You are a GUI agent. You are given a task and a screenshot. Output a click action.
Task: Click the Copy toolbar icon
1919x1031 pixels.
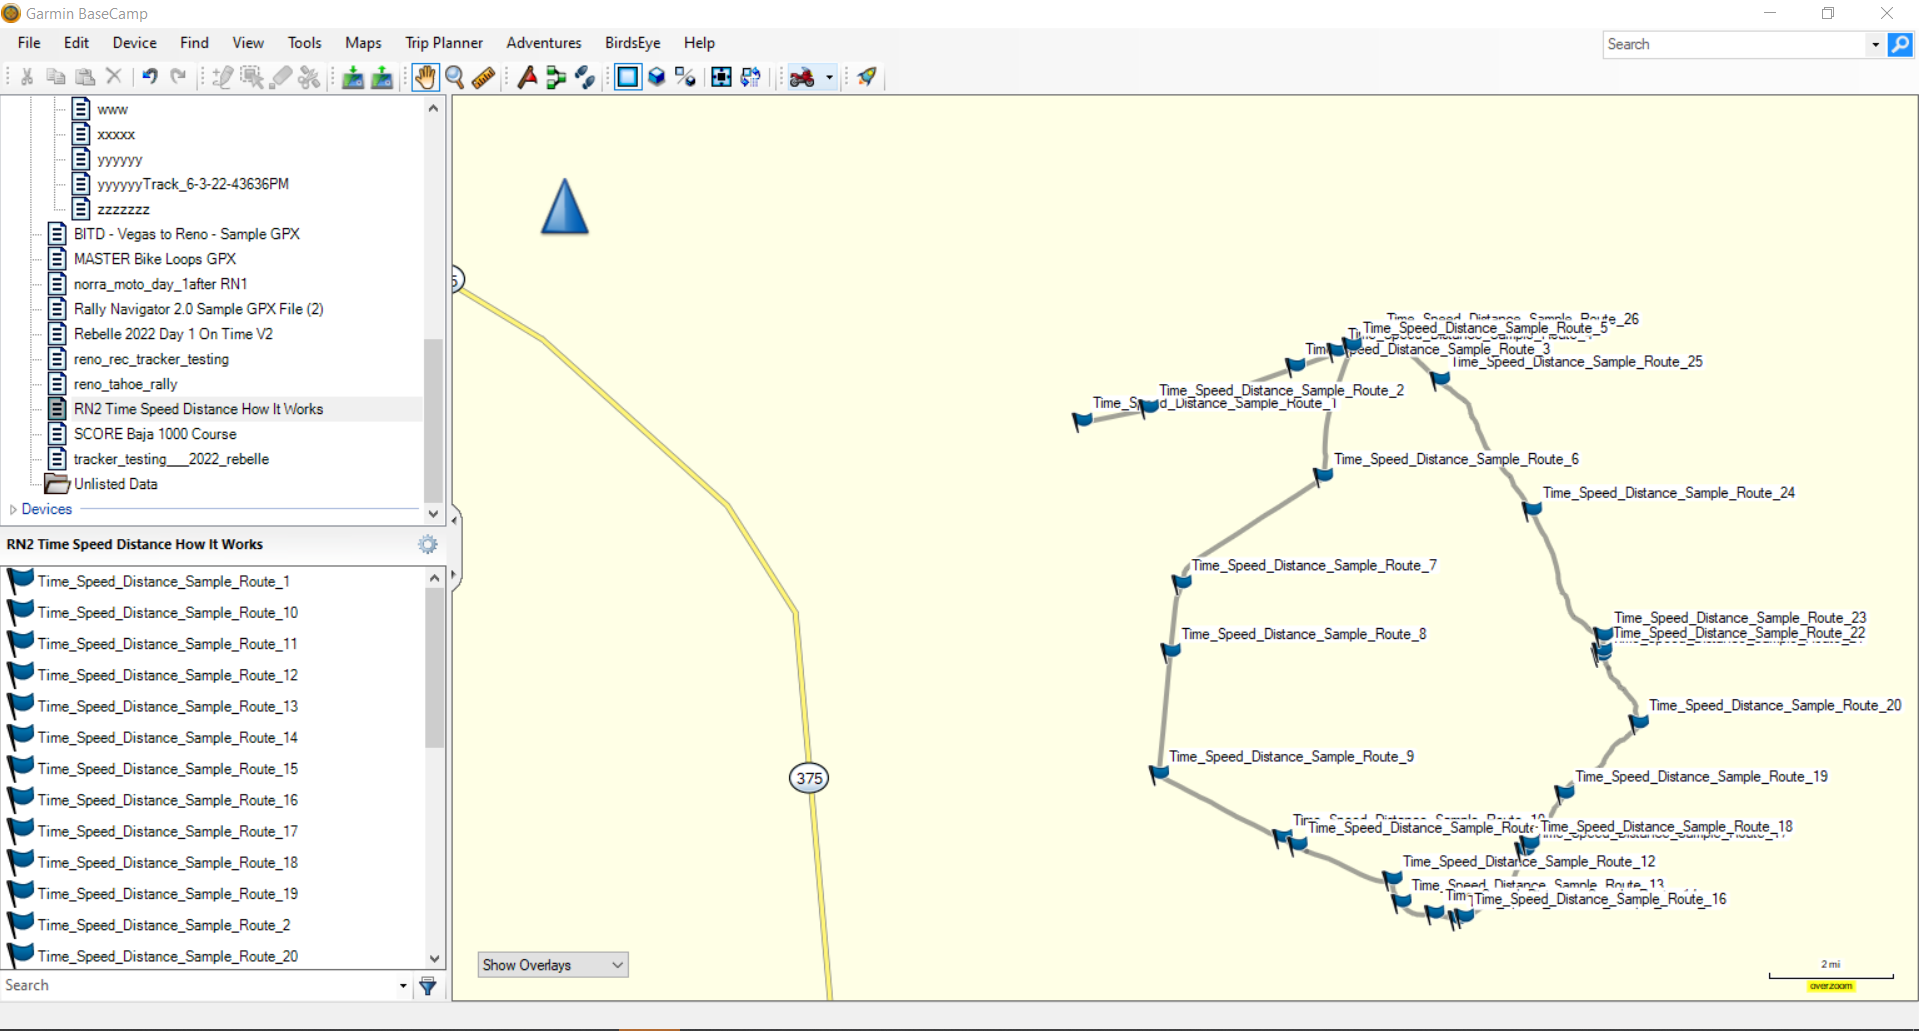56,77
